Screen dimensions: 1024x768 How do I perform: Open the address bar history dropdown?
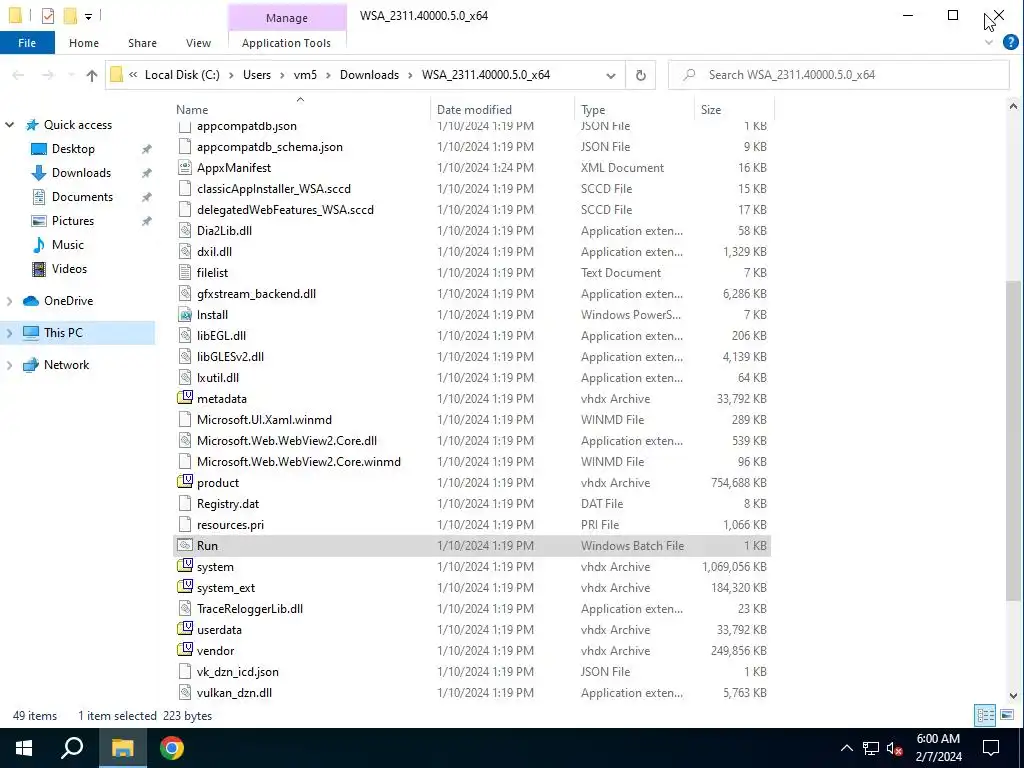tap(611, 75)
